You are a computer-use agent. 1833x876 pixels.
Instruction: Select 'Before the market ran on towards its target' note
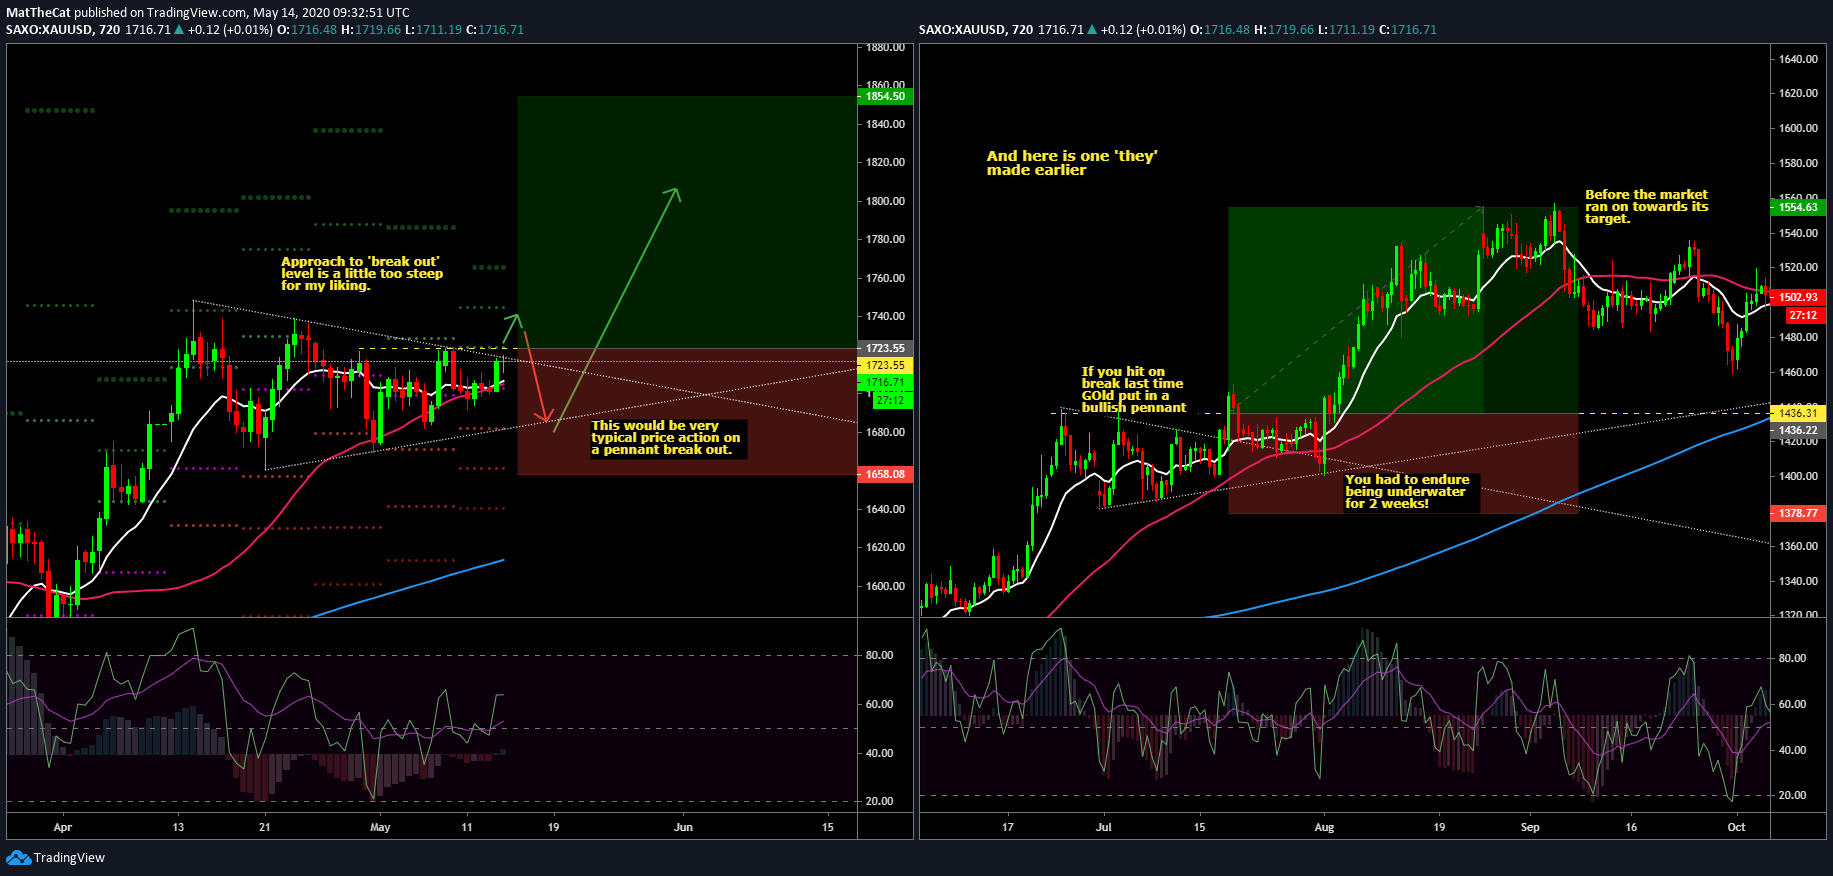(x=1646, y=206)
